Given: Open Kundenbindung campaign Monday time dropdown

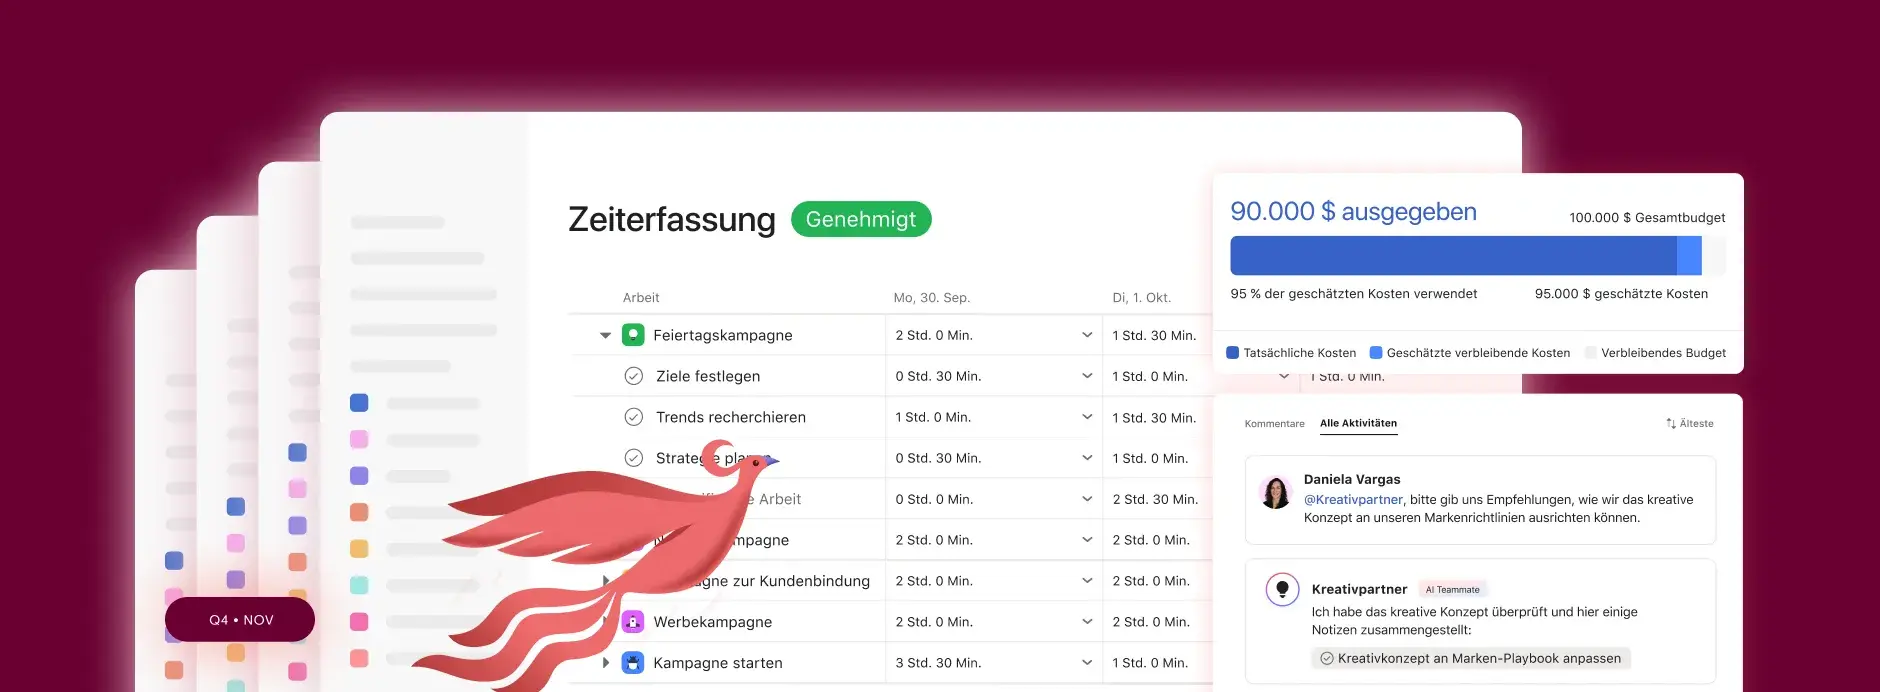Looking at the screenshot, I should 1087,581.
